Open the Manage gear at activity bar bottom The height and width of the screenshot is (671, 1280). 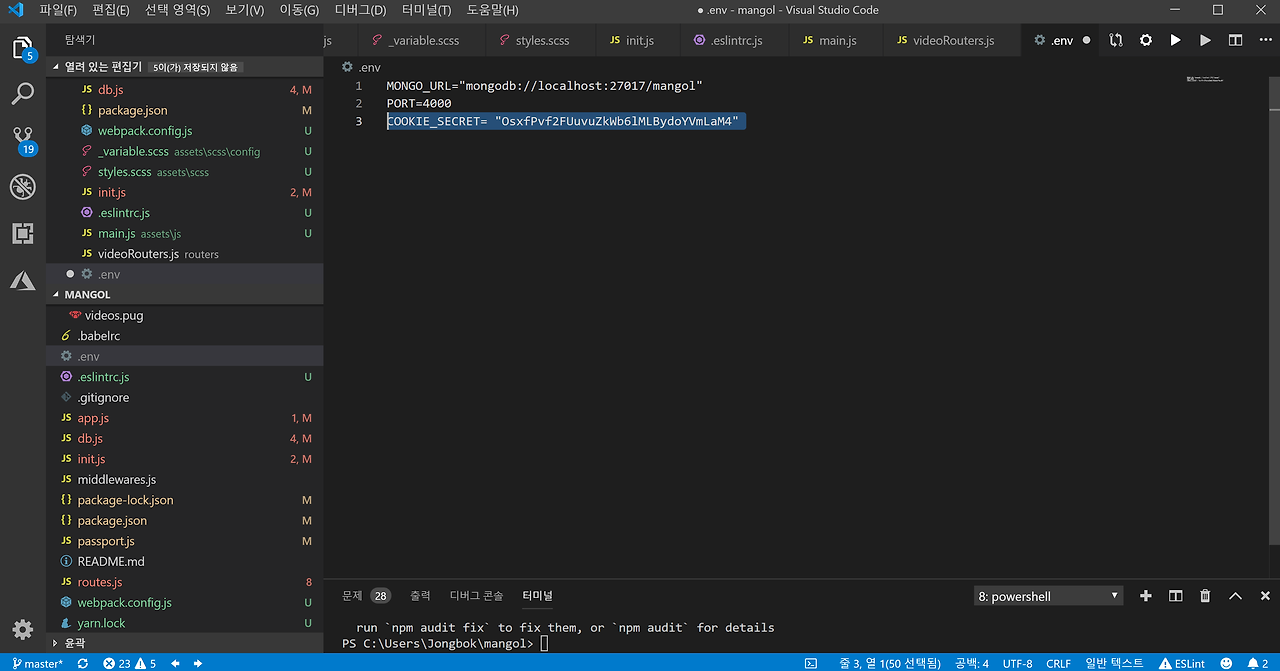[22, 629]
